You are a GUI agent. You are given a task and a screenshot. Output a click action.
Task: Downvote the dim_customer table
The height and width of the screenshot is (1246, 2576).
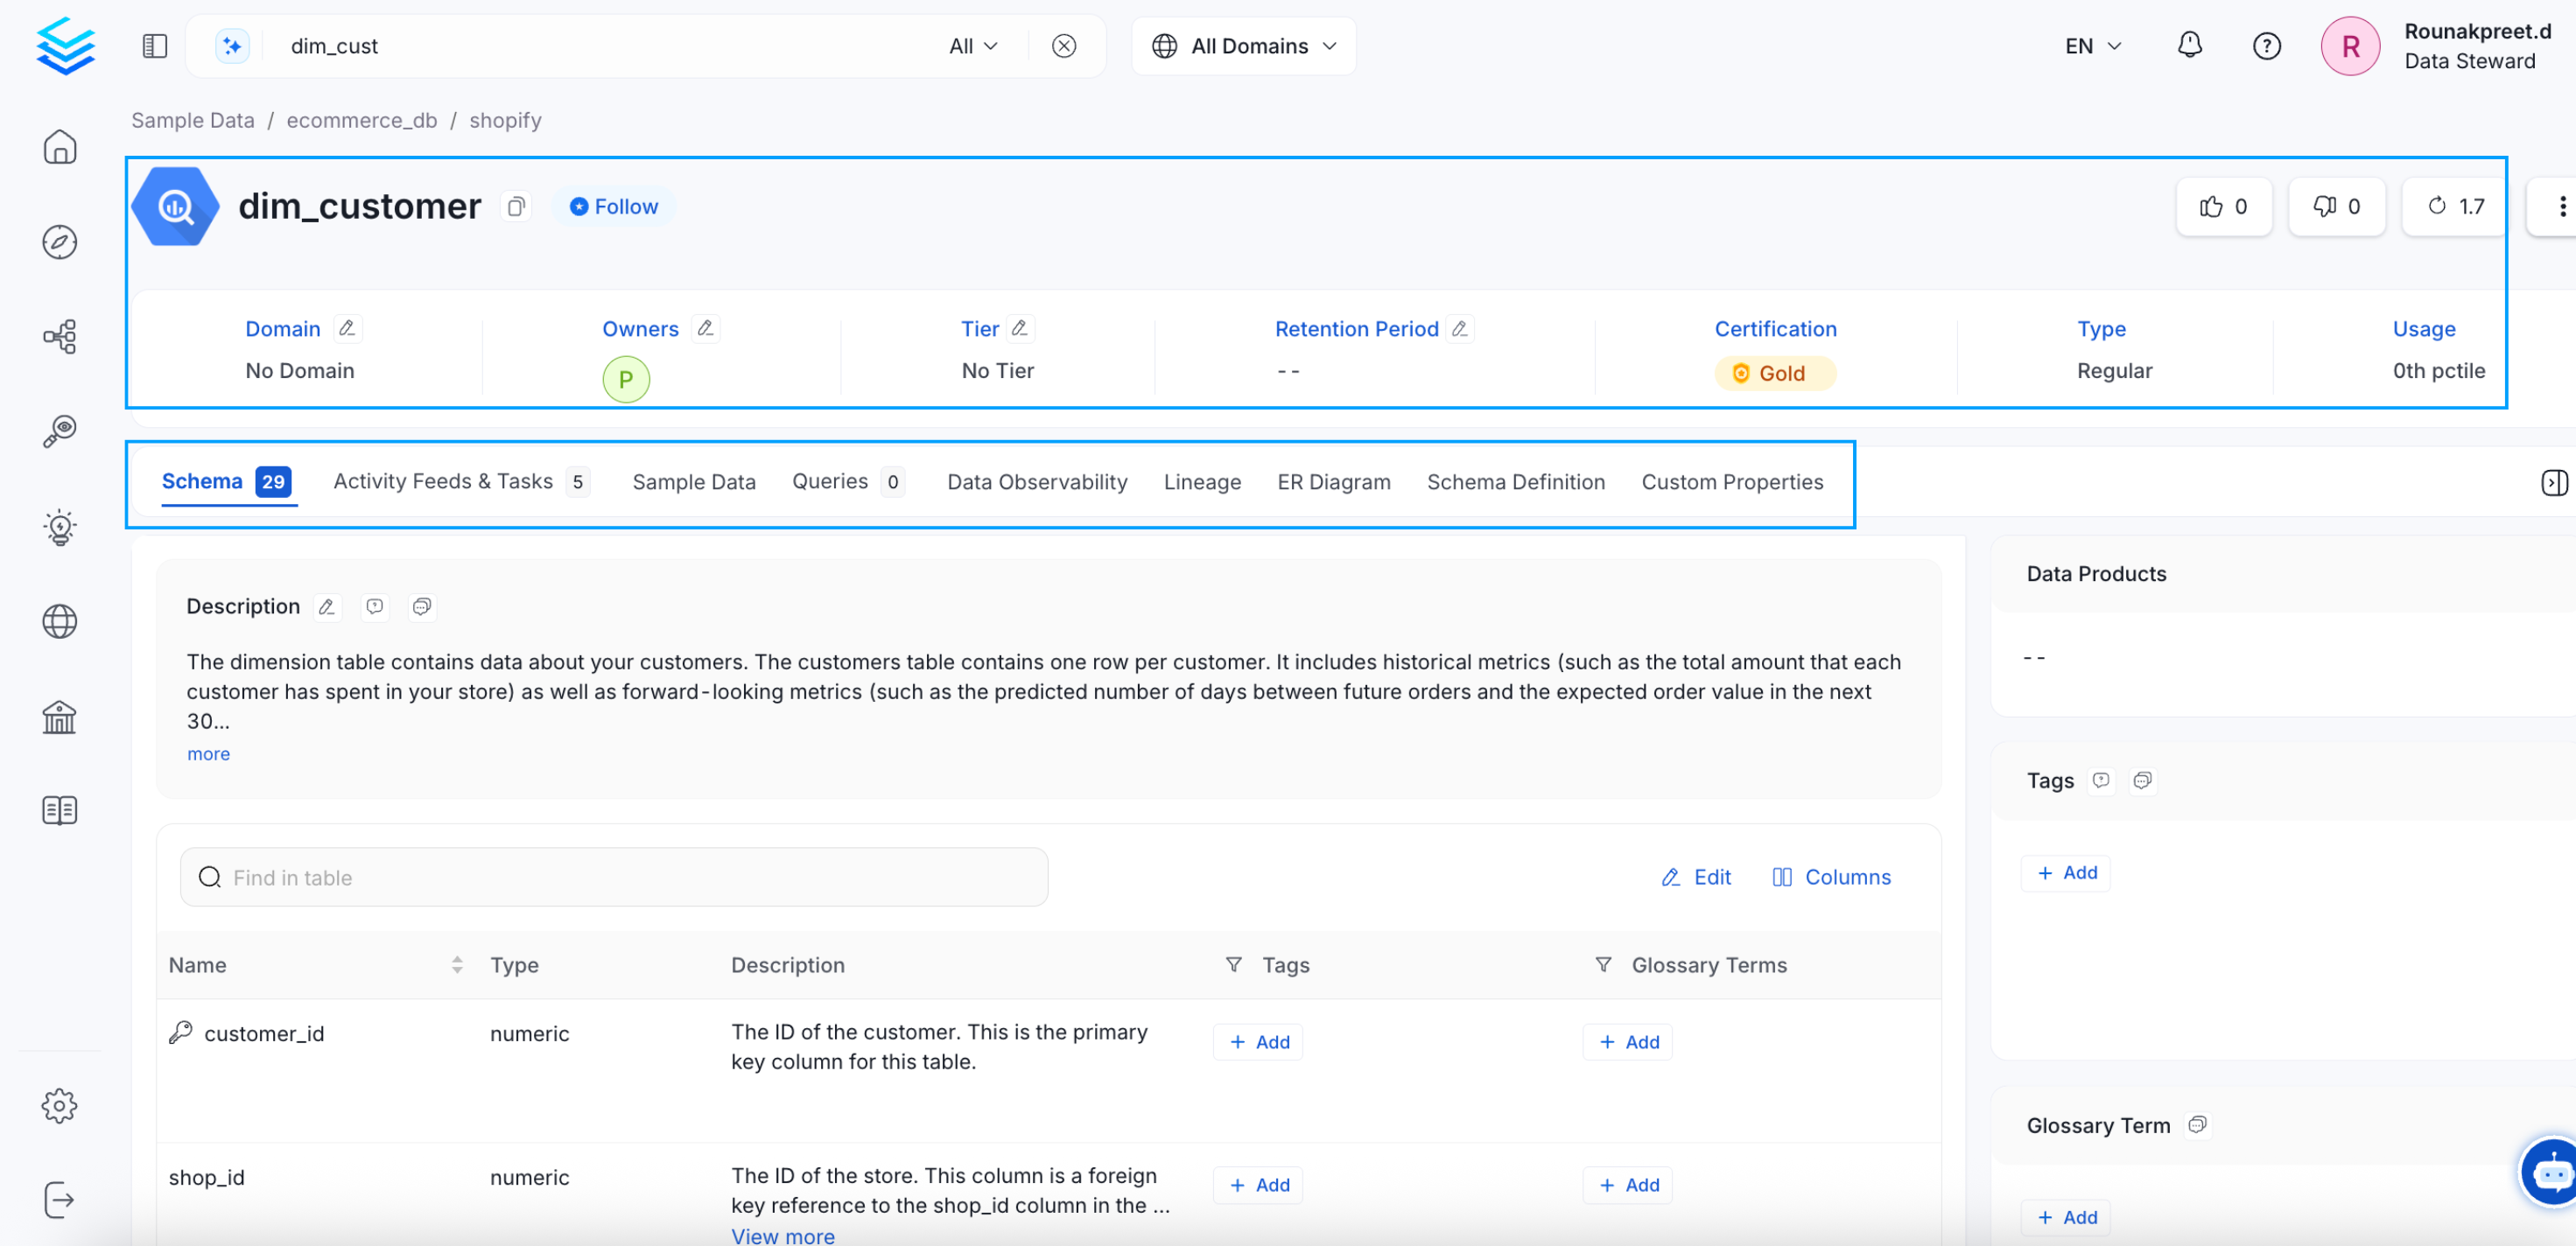(2337, 206)
